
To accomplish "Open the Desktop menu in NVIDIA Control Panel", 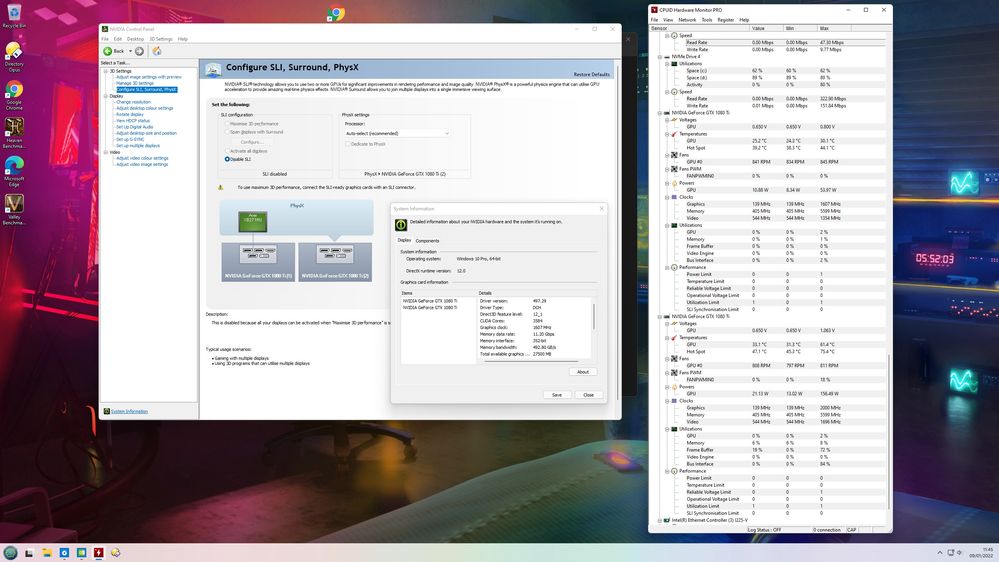I will pyautogui.click(x=135, y=39).
